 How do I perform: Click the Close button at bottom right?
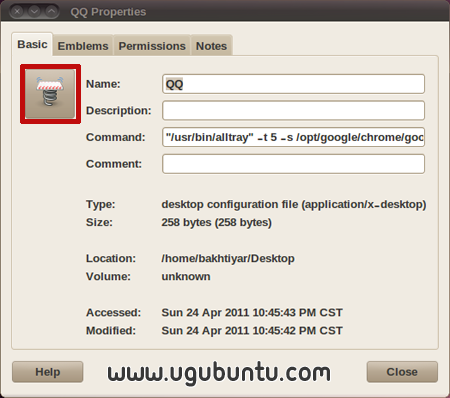coord(402,372)
